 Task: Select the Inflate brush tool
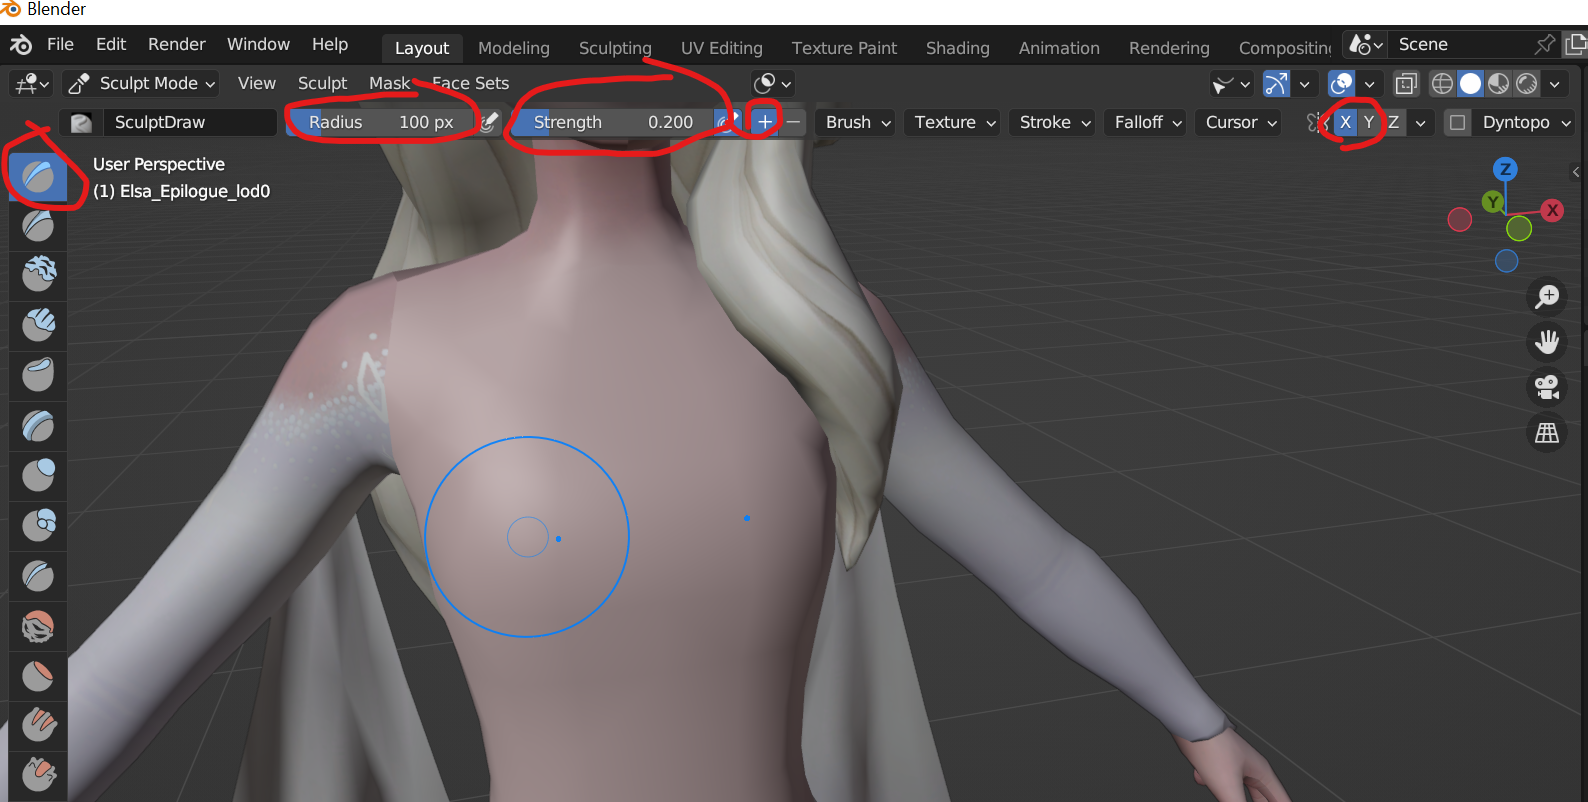coord(38,476)
